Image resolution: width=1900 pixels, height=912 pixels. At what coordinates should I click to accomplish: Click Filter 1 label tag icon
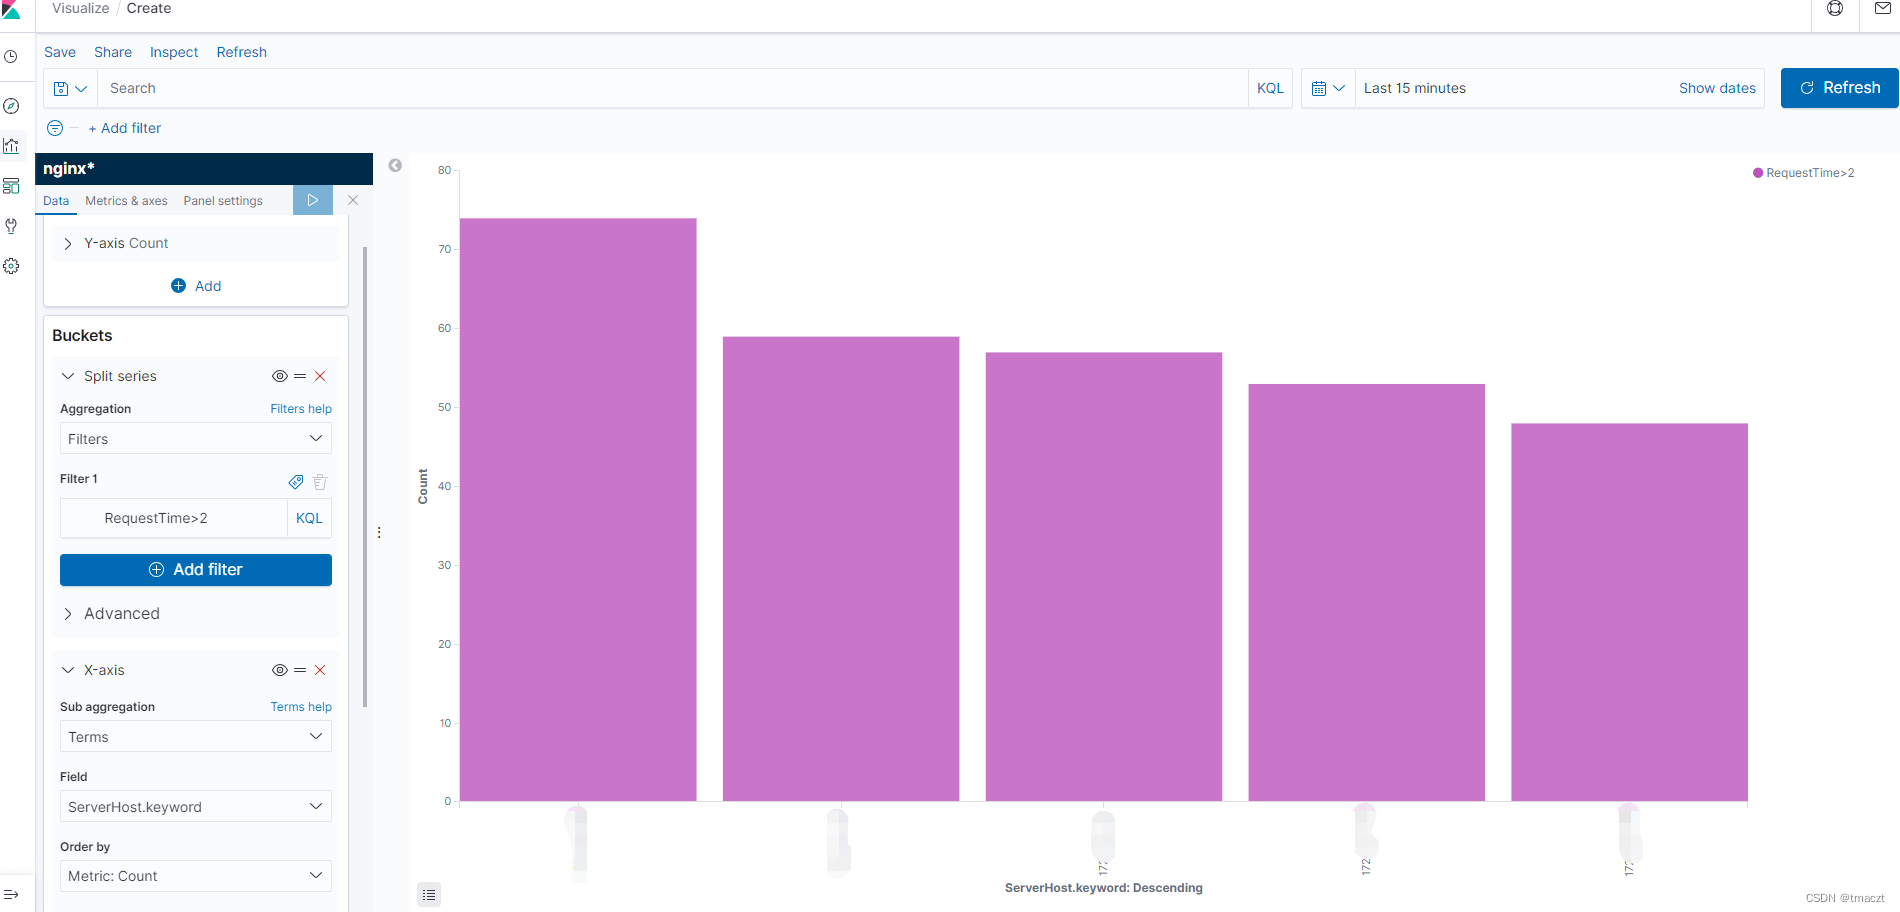click(x=296, y=482)
